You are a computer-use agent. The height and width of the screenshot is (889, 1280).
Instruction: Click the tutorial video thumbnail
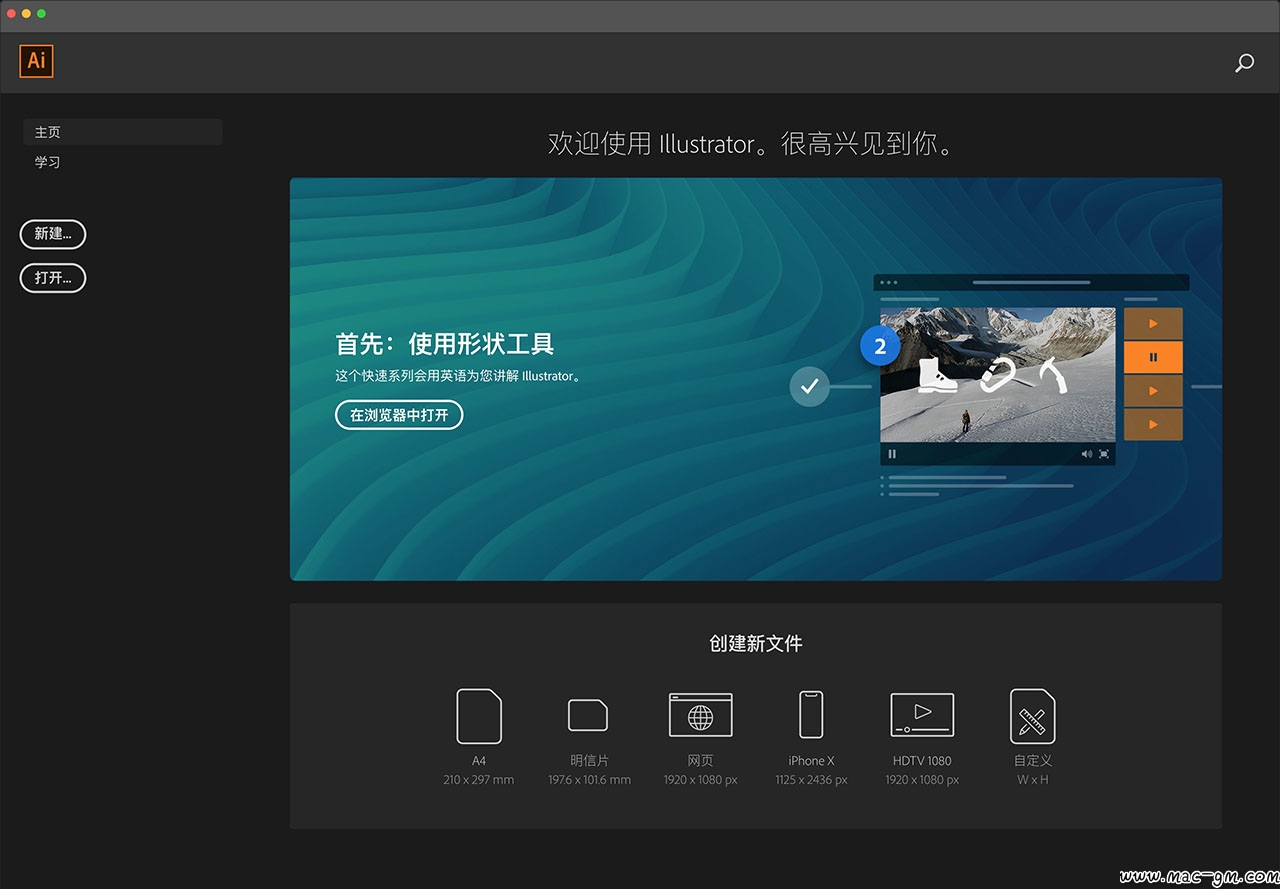[x=998, y=374]
